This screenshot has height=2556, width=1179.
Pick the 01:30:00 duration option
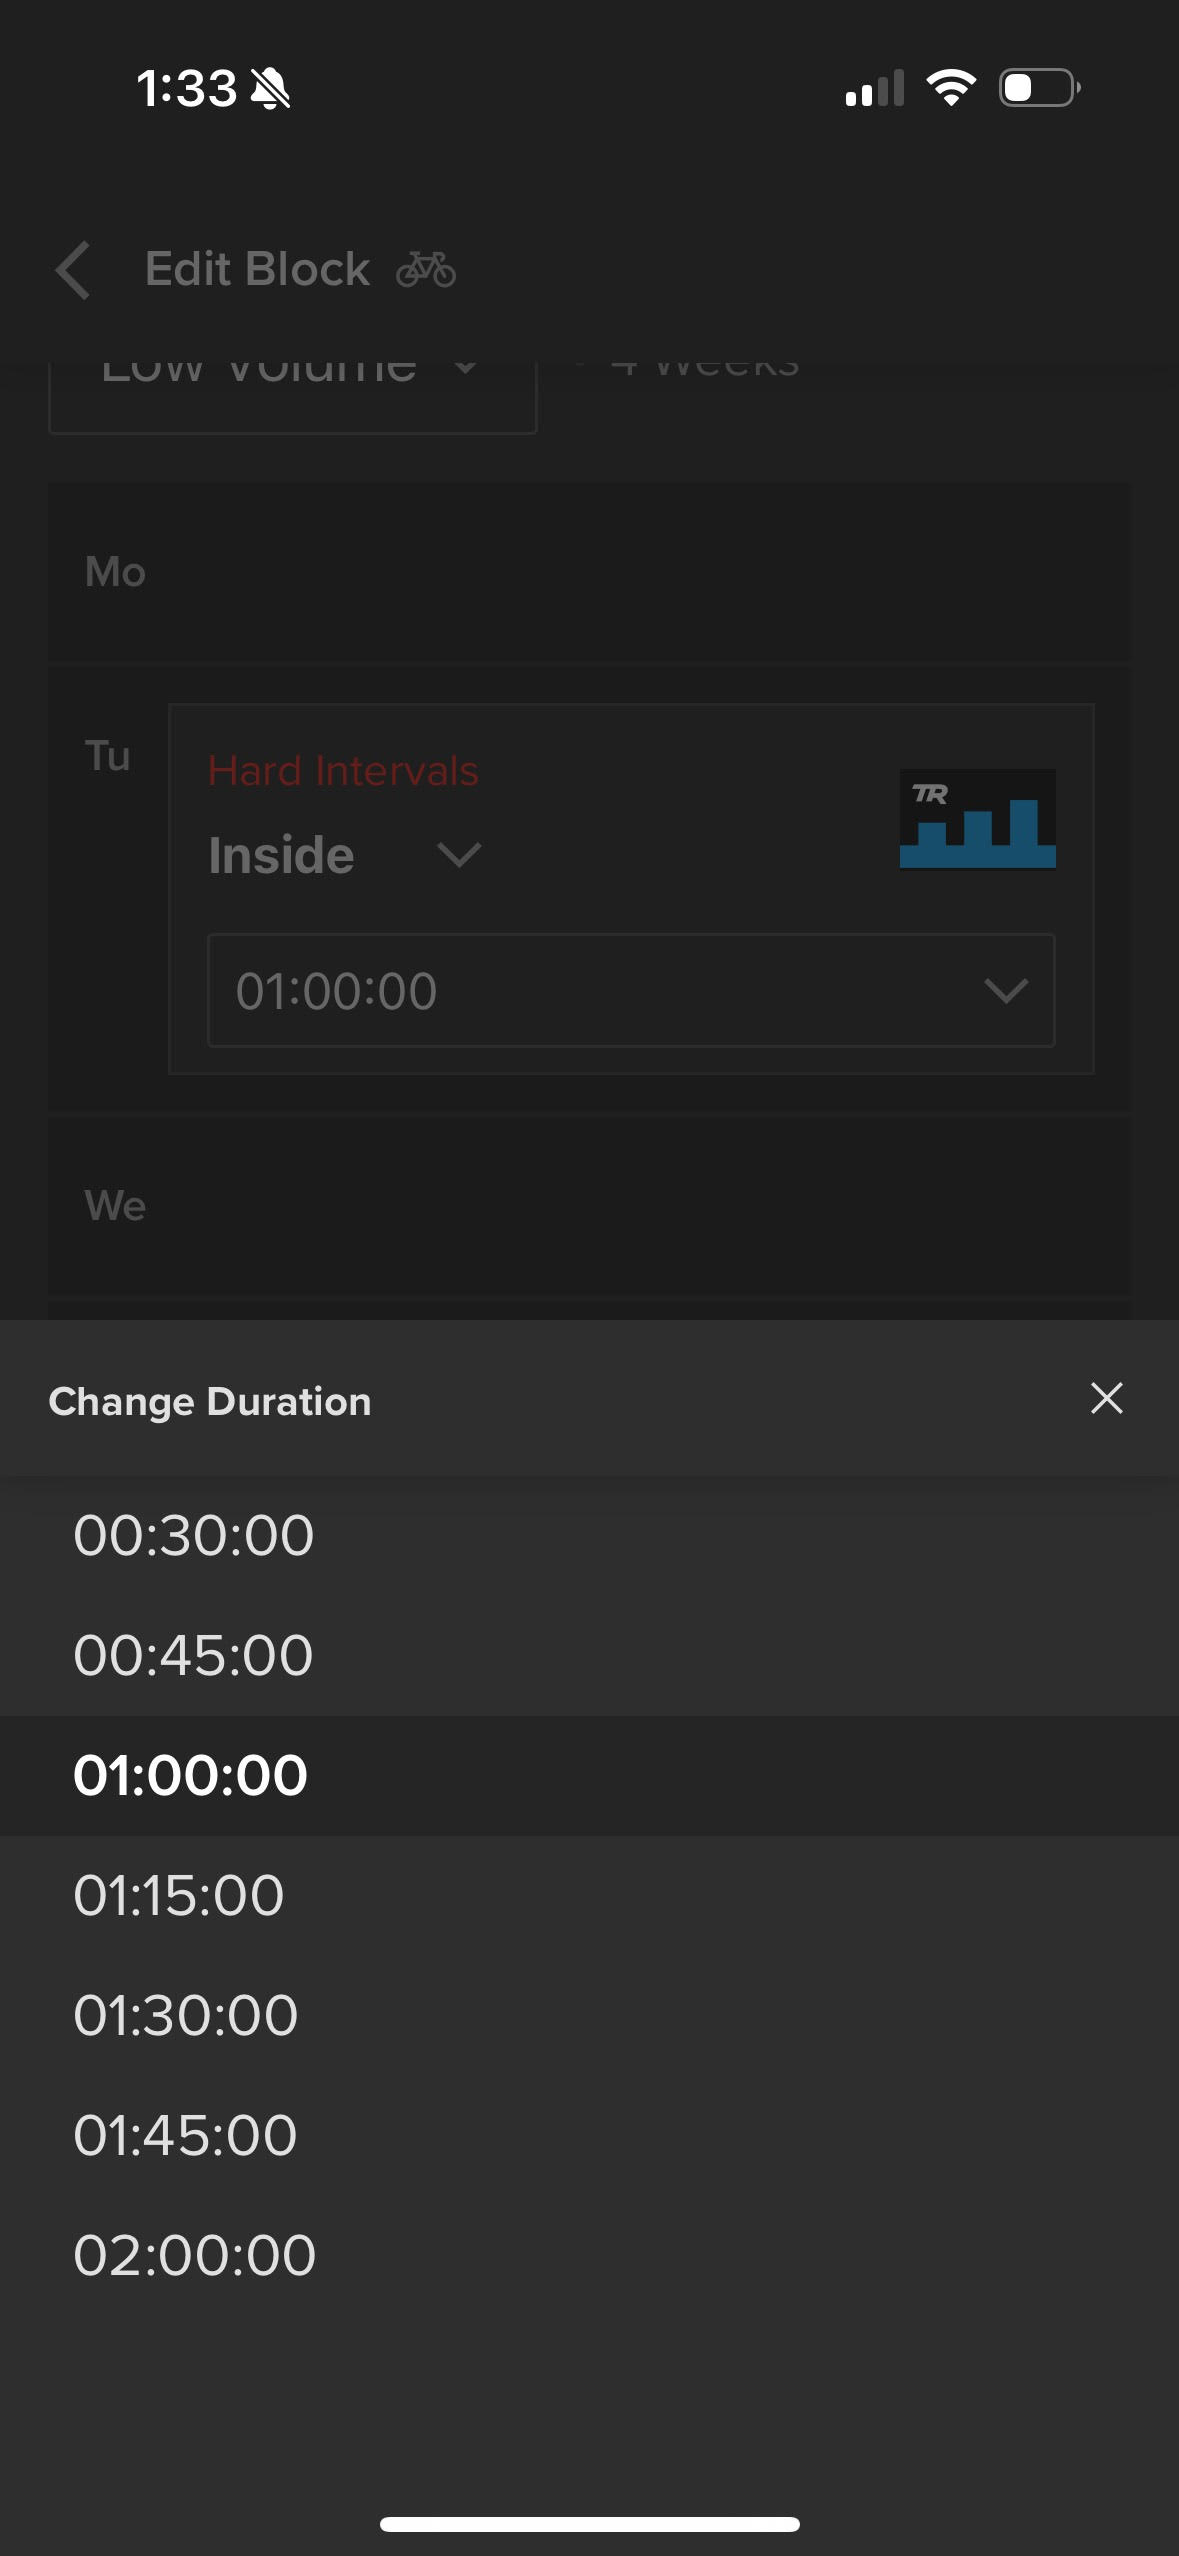point(589,2015)
